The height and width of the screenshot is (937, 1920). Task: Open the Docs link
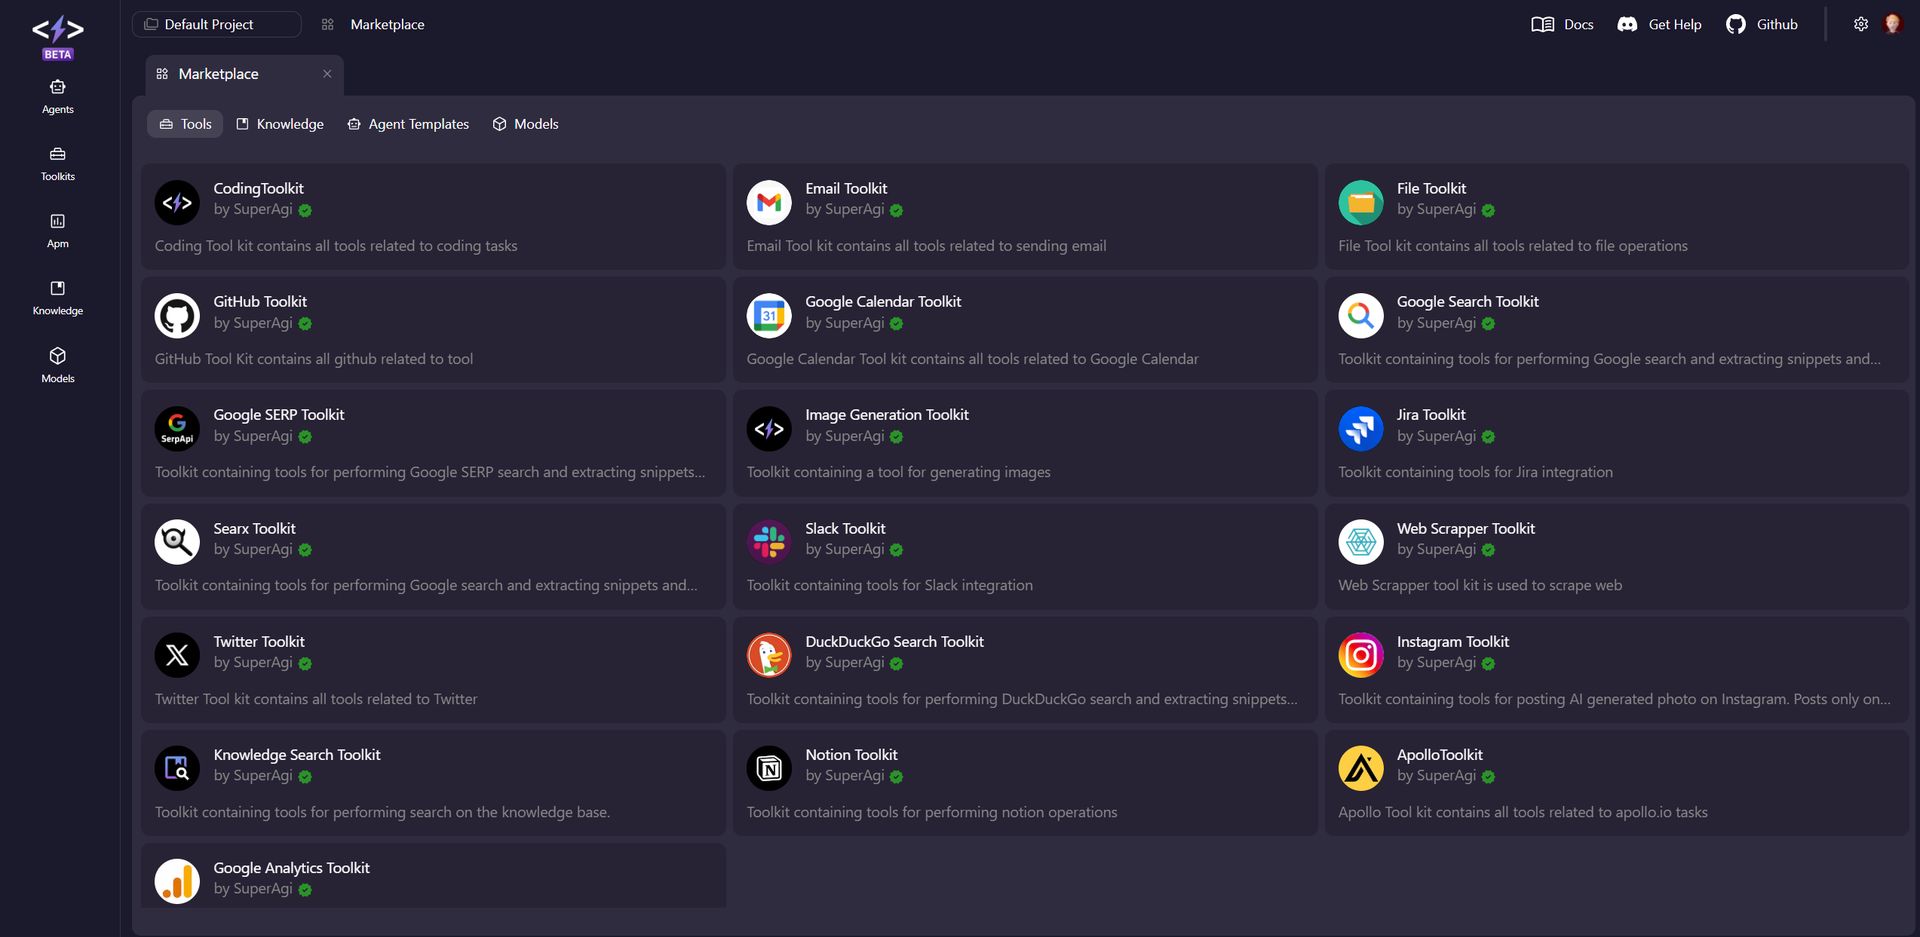[x=1561, y=24]
